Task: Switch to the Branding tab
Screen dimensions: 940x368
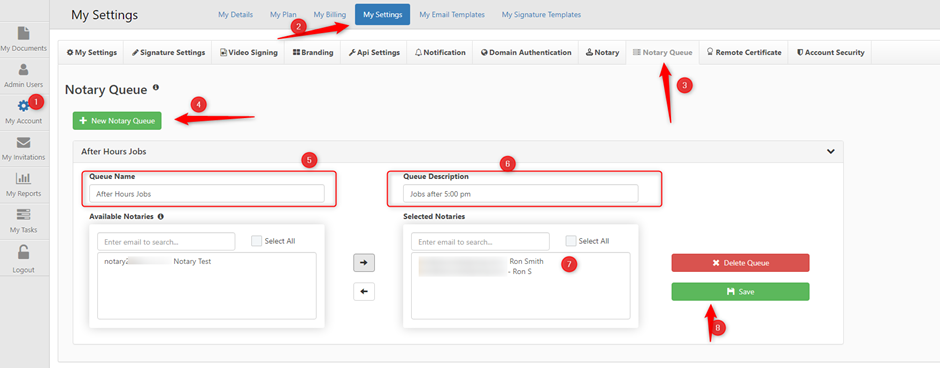Action: (x=313, y=53)
